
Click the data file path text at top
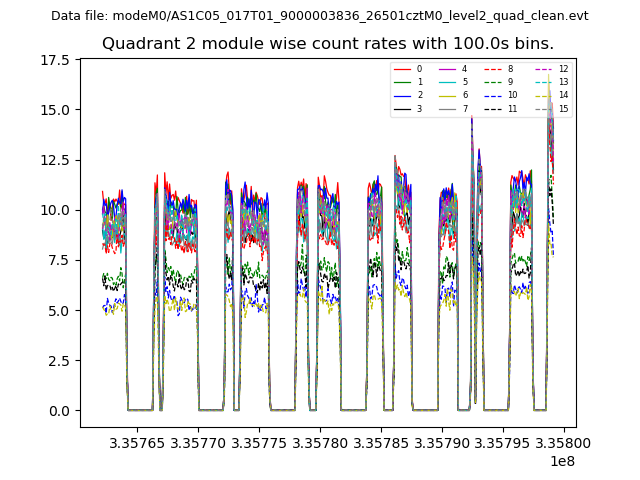coord(320,15)
